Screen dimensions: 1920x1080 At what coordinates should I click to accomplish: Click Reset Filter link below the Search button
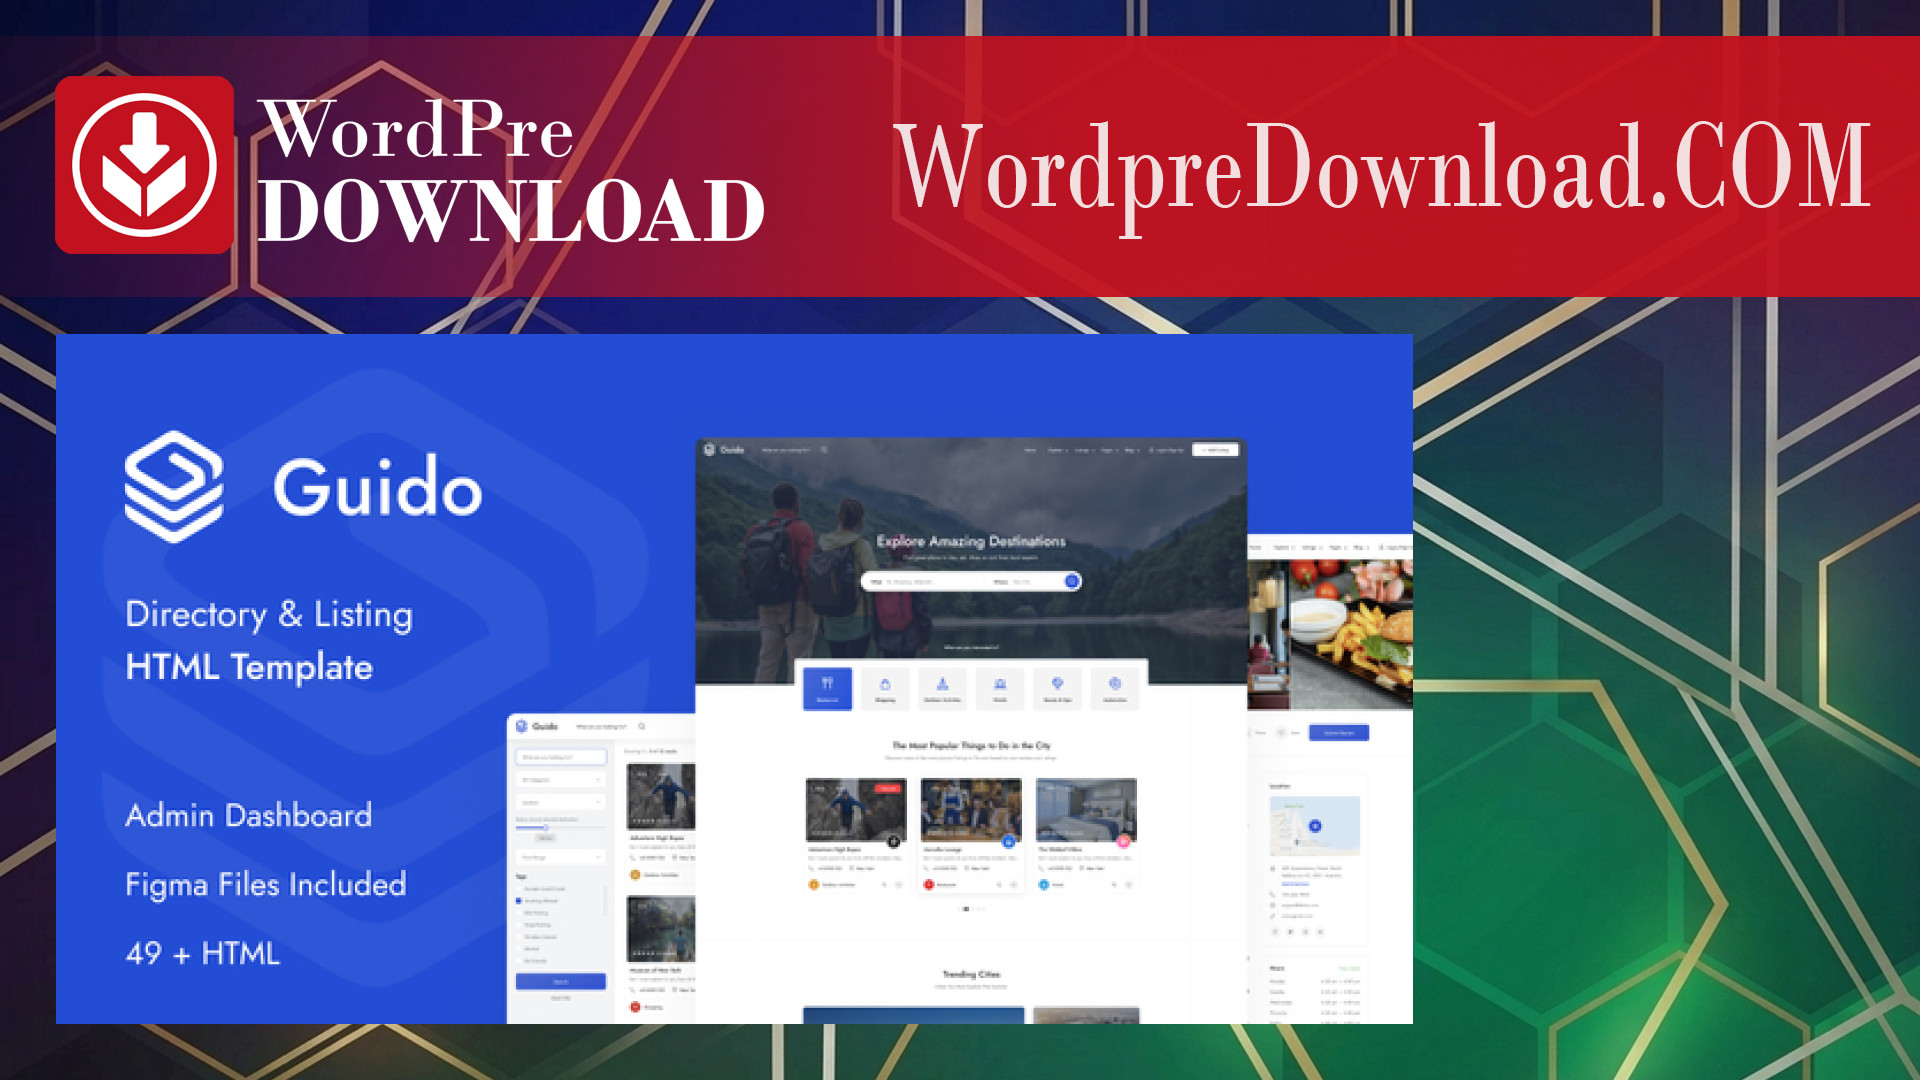pos(561,998)
